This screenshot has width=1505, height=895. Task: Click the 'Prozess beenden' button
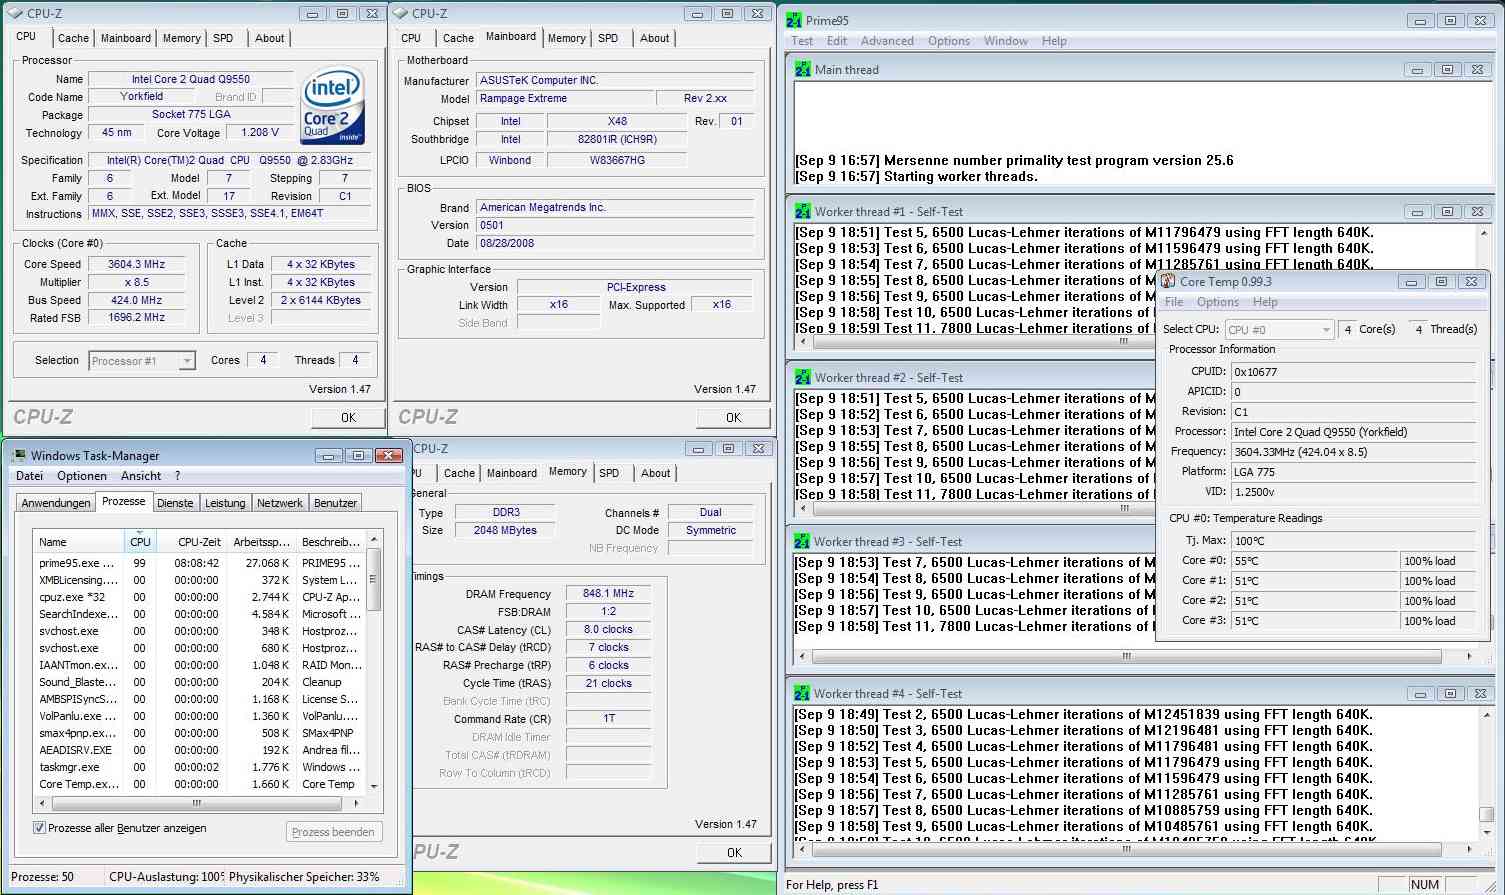click(333, 832)
